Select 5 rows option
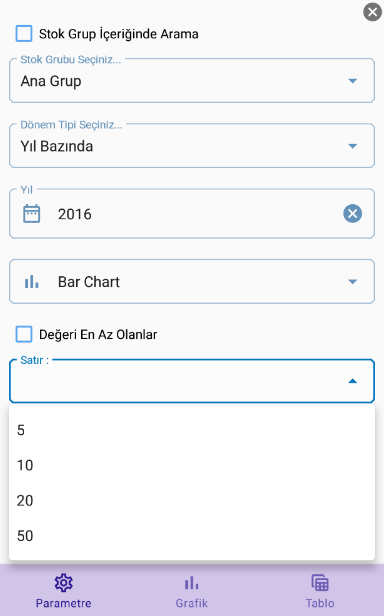Screen dimensions: 384x616 tap(192, 430)
